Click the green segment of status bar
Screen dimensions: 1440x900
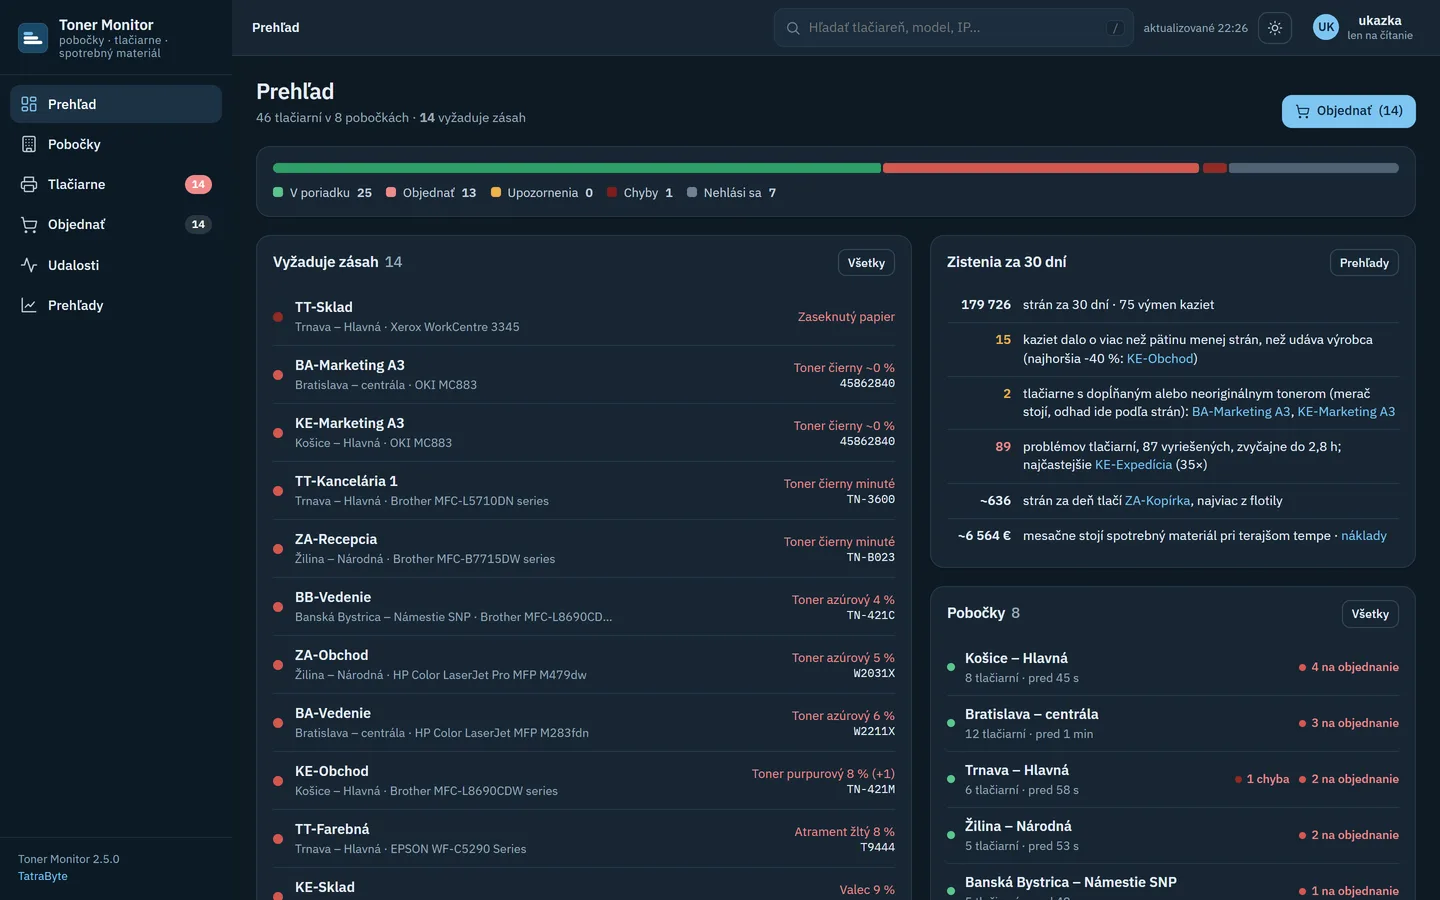pos(576,168)
